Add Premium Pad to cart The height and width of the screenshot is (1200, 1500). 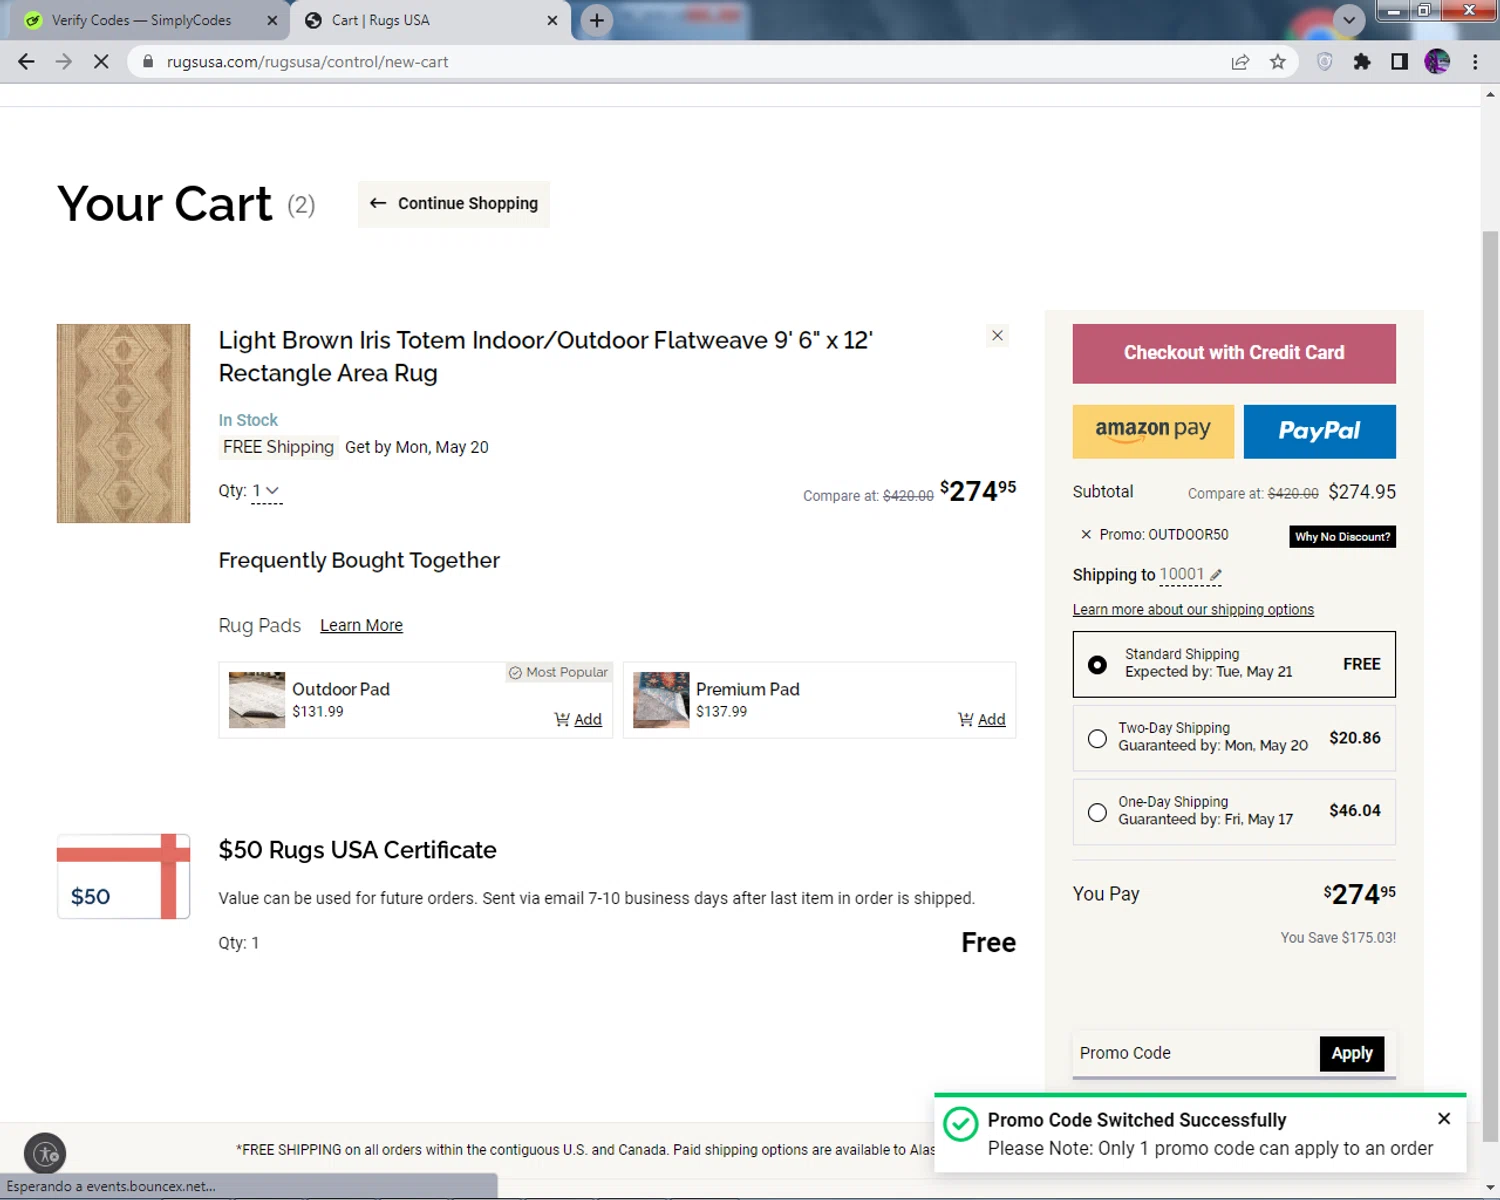click(982, 720)
